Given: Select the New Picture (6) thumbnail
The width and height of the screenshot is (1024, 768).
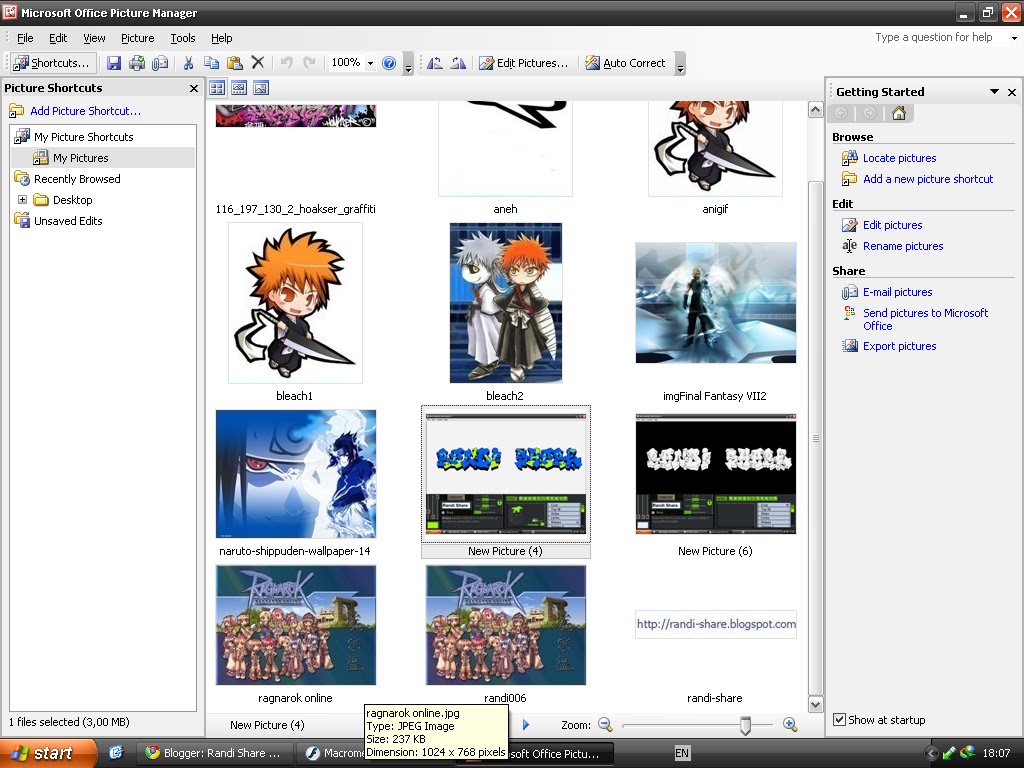Looking at the screenshot, I should coord(716,474).
